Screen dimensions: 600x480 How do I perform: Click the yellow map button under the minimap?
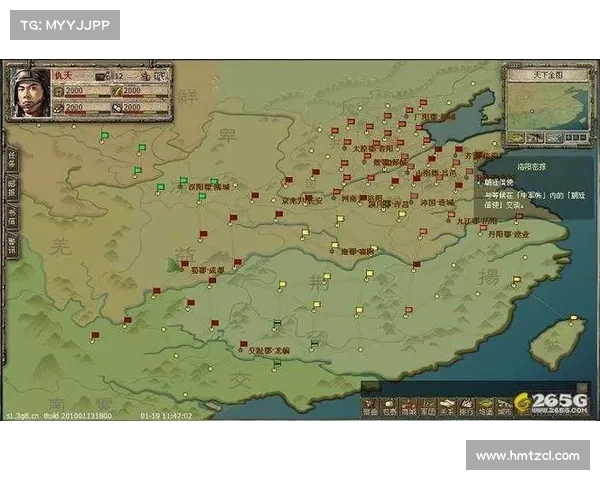coord(516,137)
